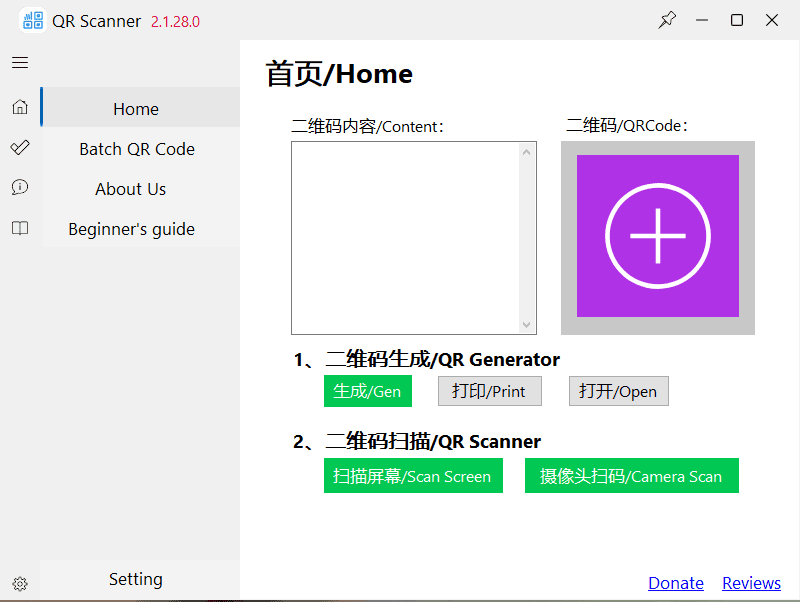The height and width of the screenshot is (602, 800).
Task: Click the 首页/Home page heading
Action: (339, 74)
